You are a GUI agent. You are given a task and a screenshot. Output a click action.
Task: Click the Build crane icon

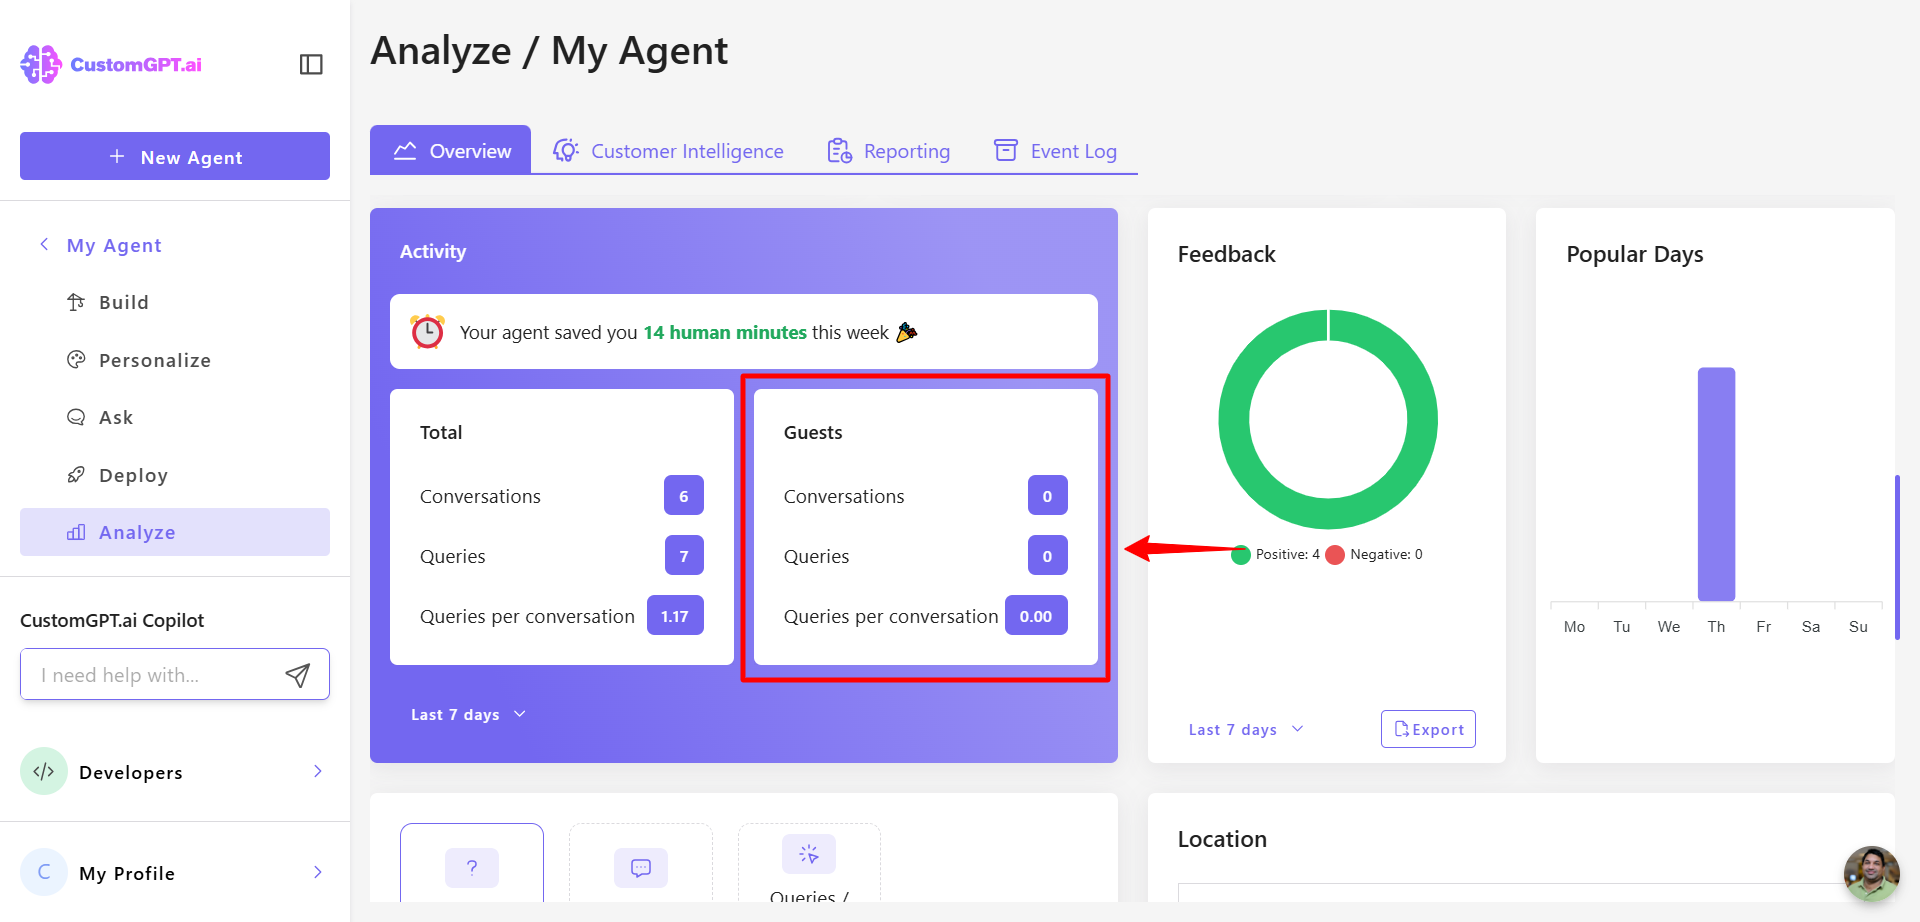pyautogui.click(x=76, y=302)
